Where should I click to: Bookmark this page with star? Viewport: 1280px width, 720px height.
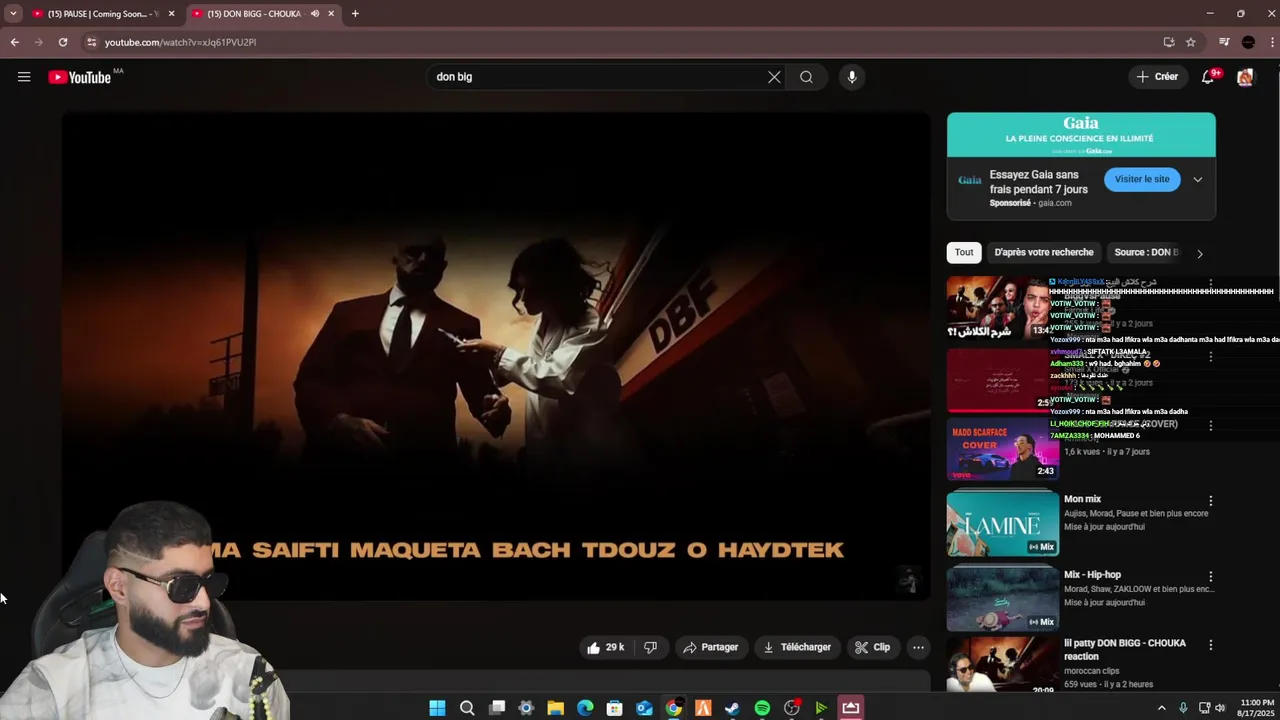coord(1190,42)
